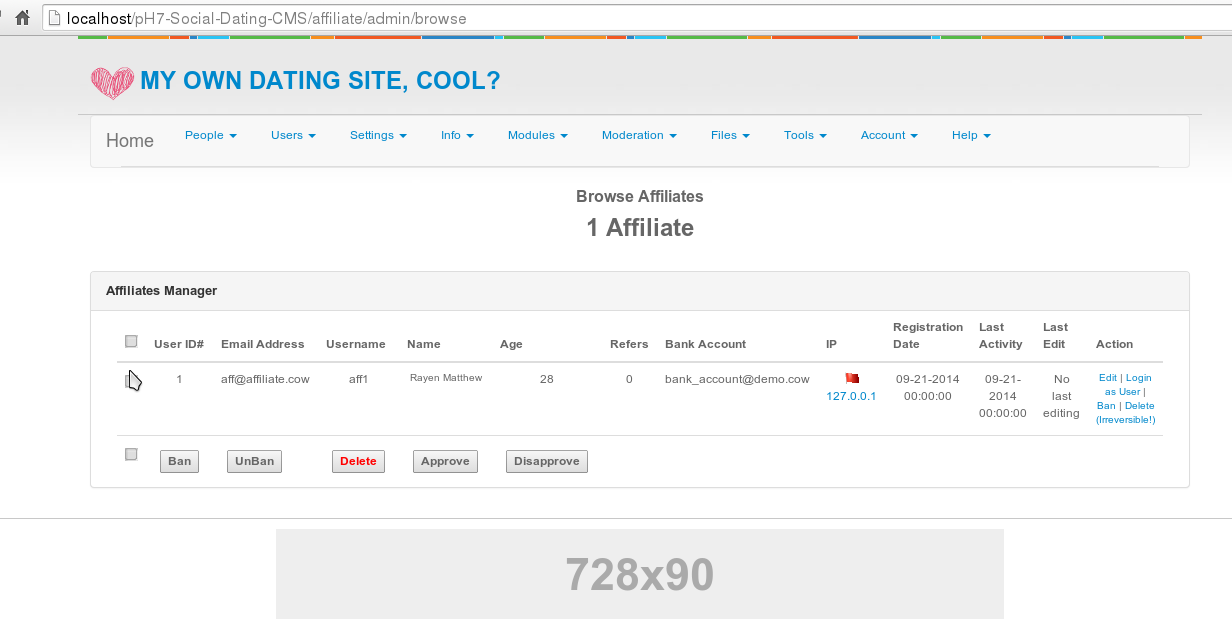This screenshot has height=621, width=1232.
Task: Click the Ban button below the table
Action: (180, 461)
